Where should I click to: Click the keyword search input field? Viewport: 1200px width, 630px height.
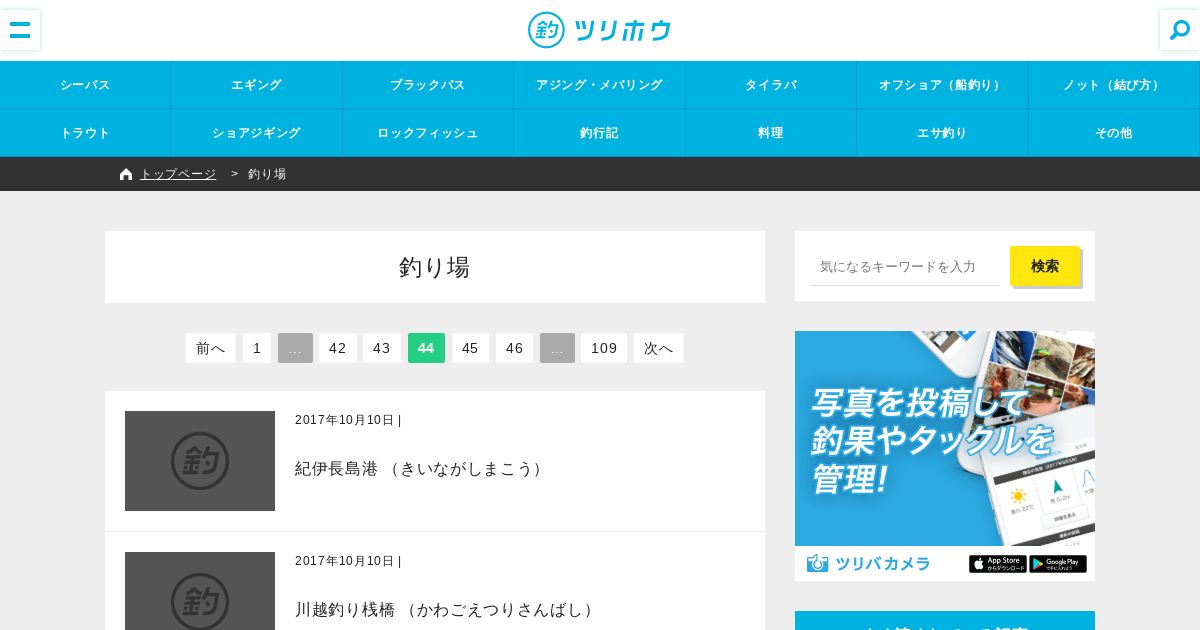(x=905, y=266)
